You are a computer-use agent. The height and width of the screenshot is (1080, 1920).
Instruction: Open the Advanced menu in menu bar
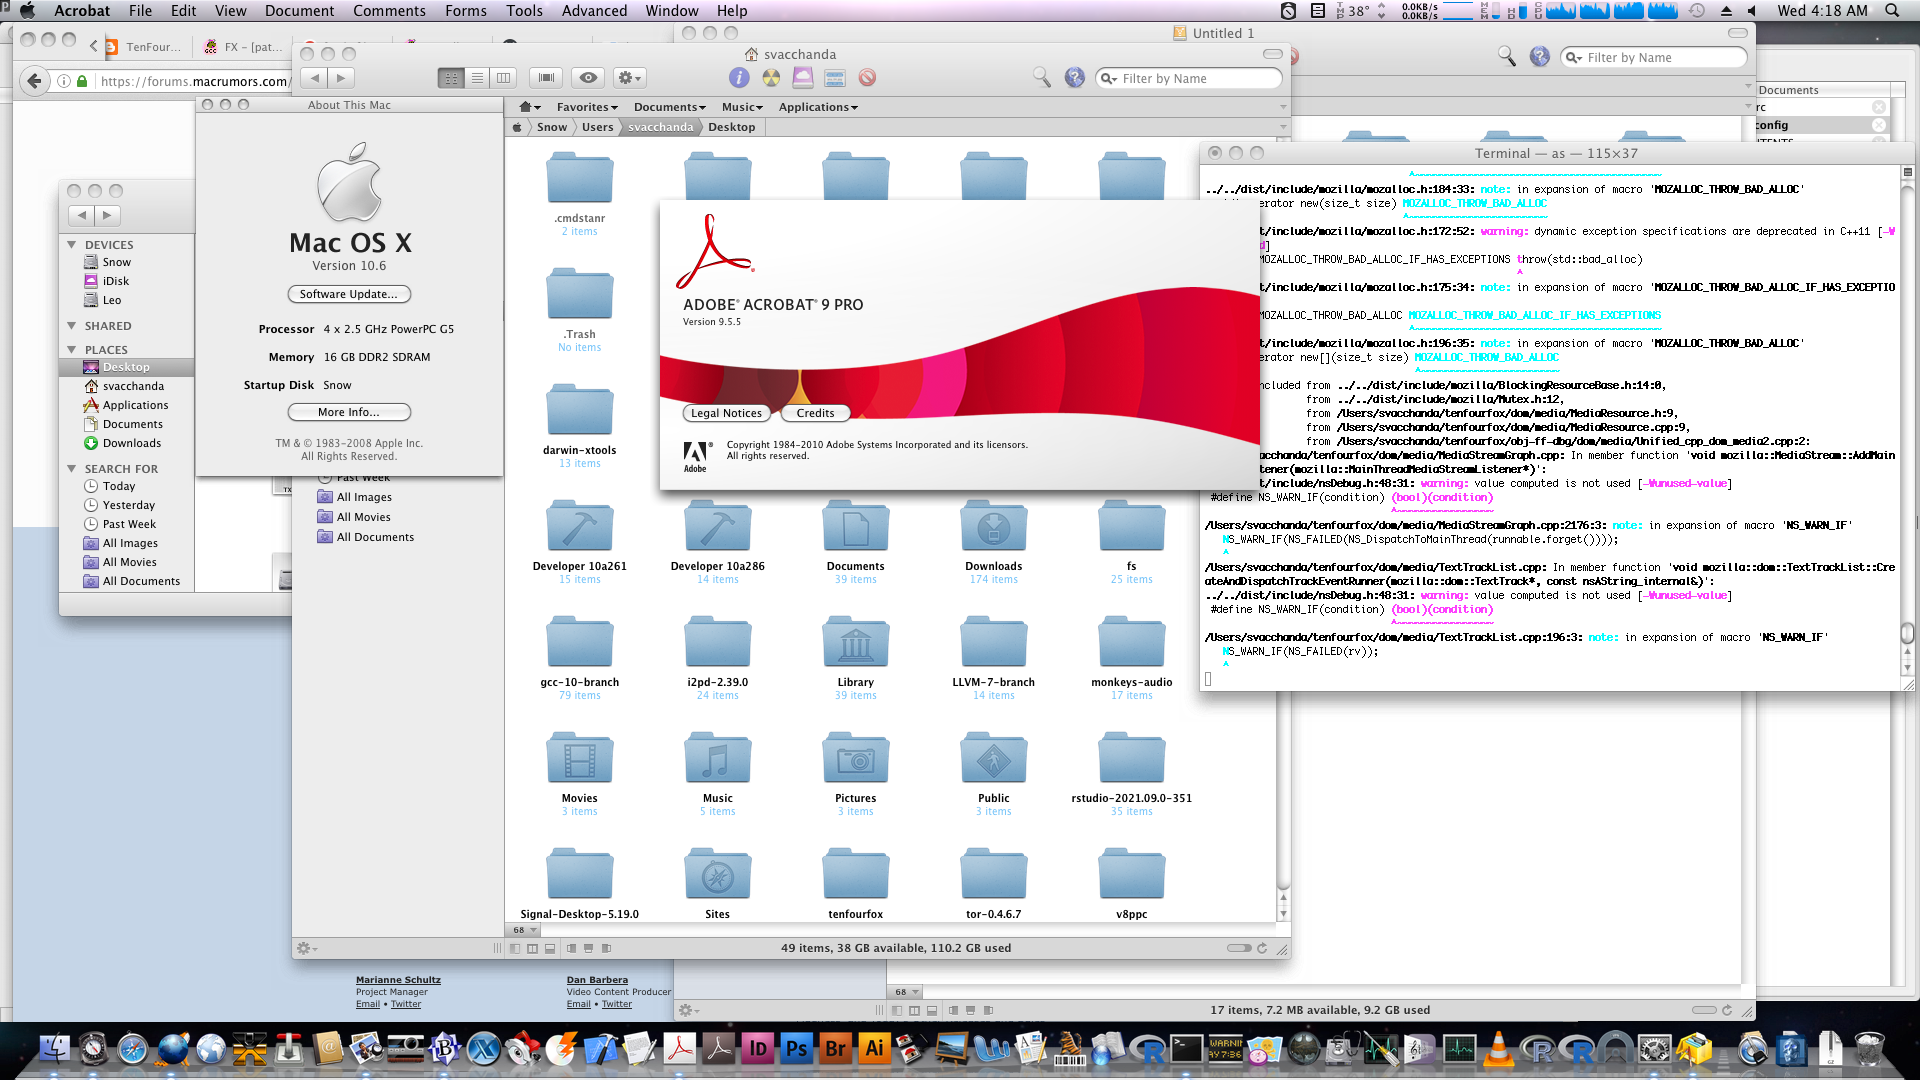(594, 11)
